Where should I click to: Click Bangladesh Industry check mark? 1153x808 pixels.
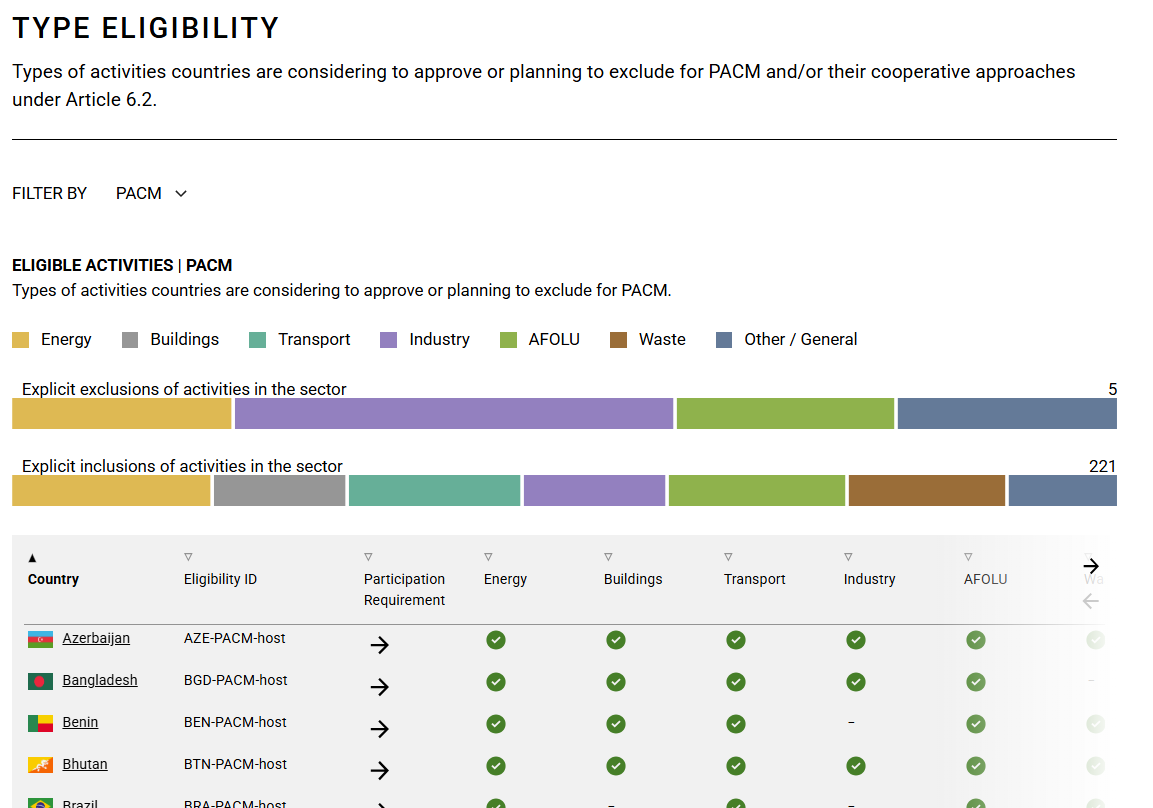(x=856, y=682)
